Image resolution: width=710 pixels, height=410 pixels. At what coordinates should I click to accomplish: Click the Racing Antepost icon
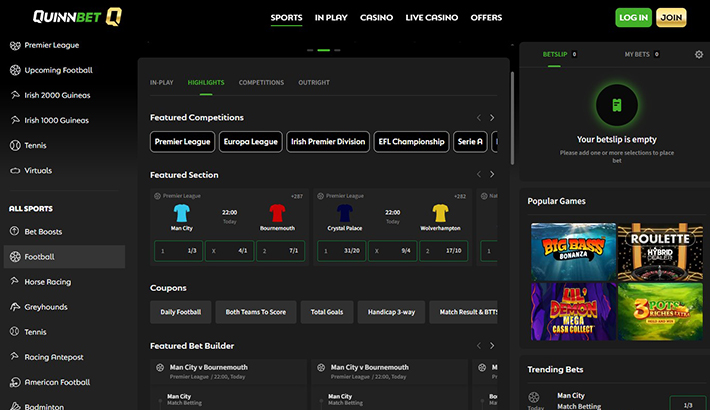pos(14,357)
